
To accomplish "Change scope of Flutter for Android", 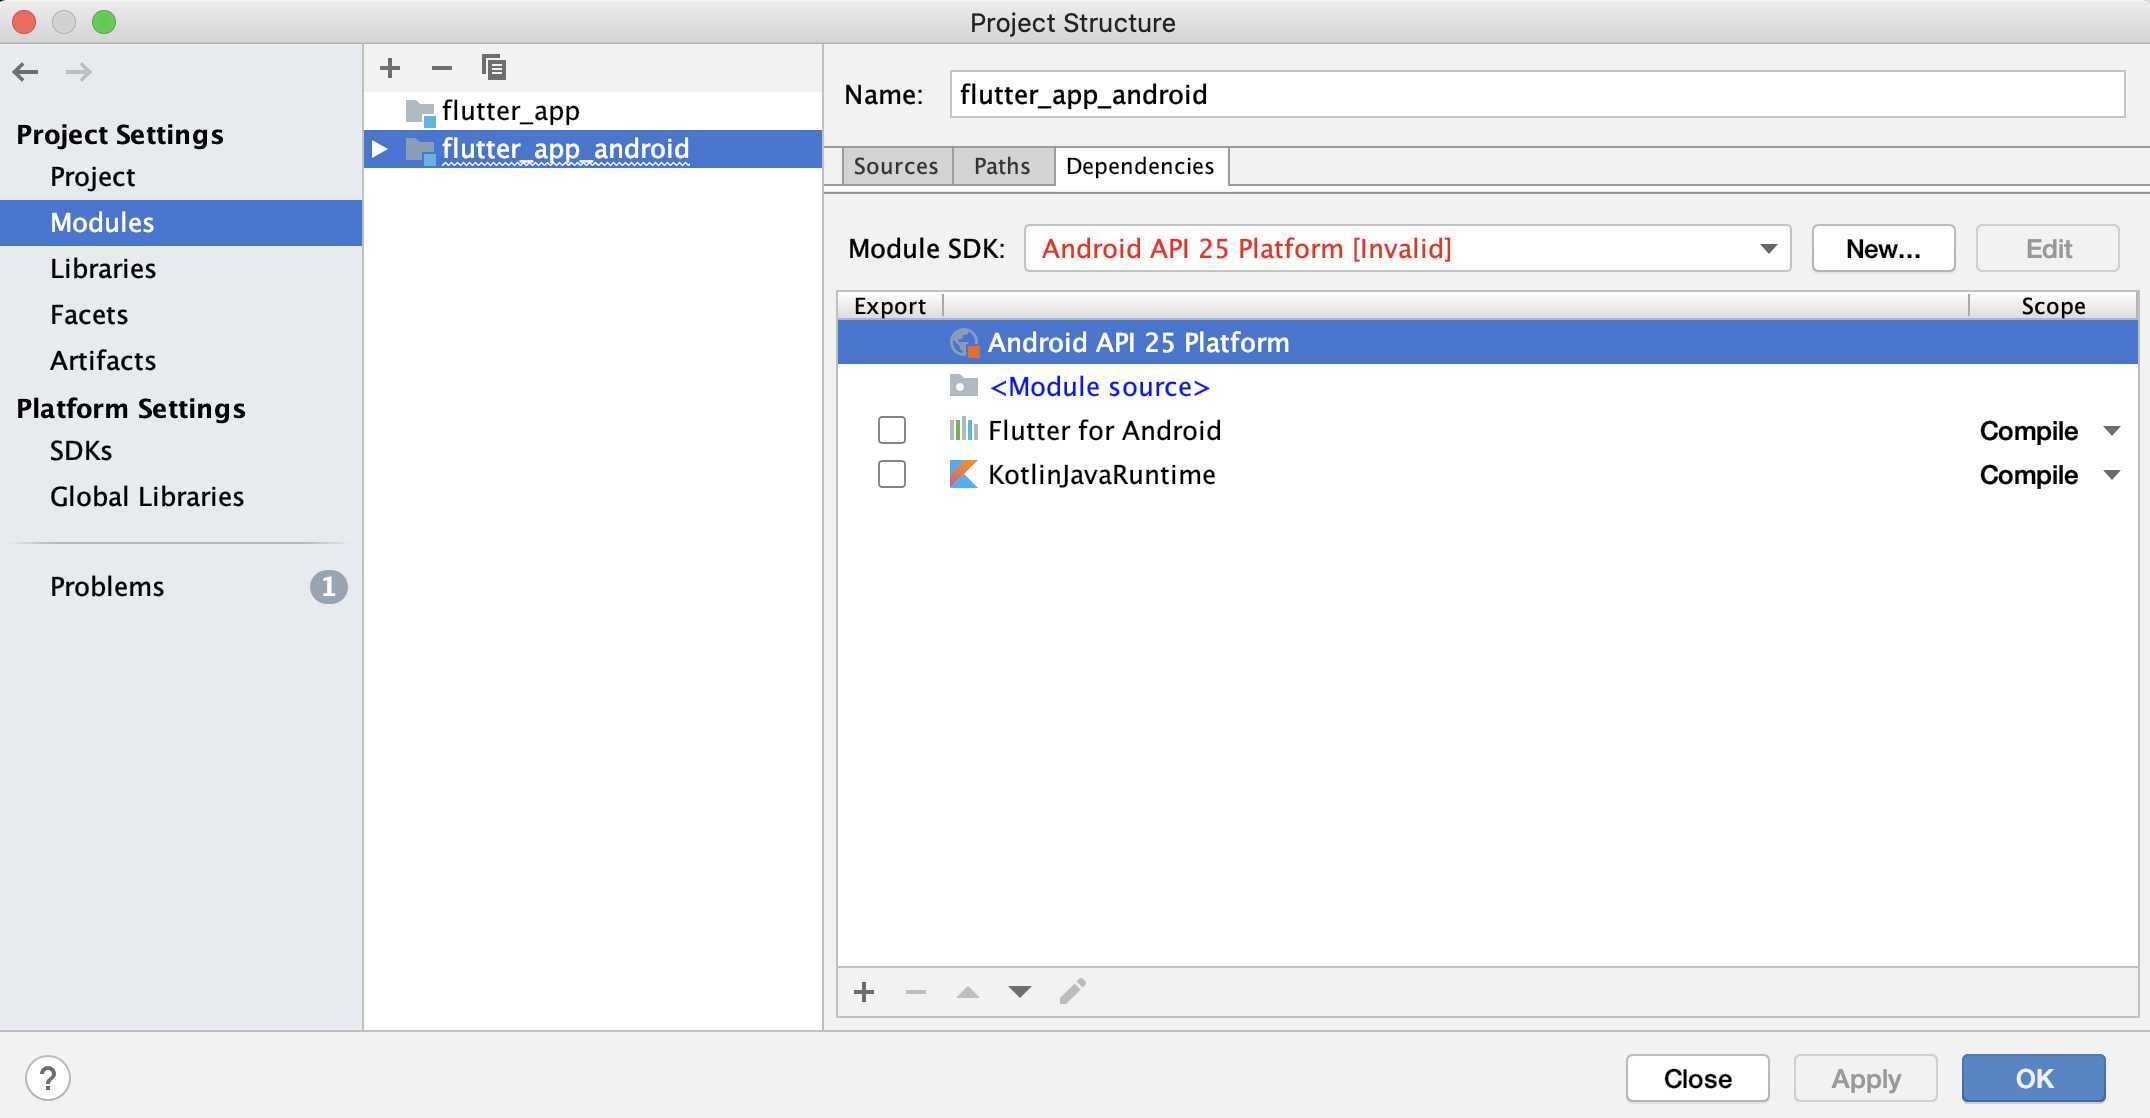I will pos(2050,431).
